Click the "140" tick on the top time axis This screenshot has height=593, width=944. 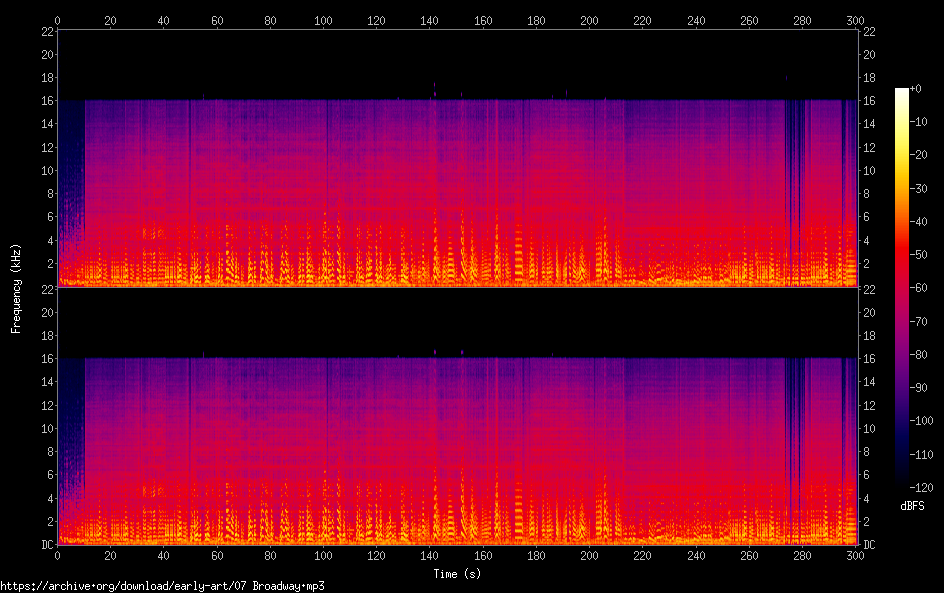(x=429, y=20)
